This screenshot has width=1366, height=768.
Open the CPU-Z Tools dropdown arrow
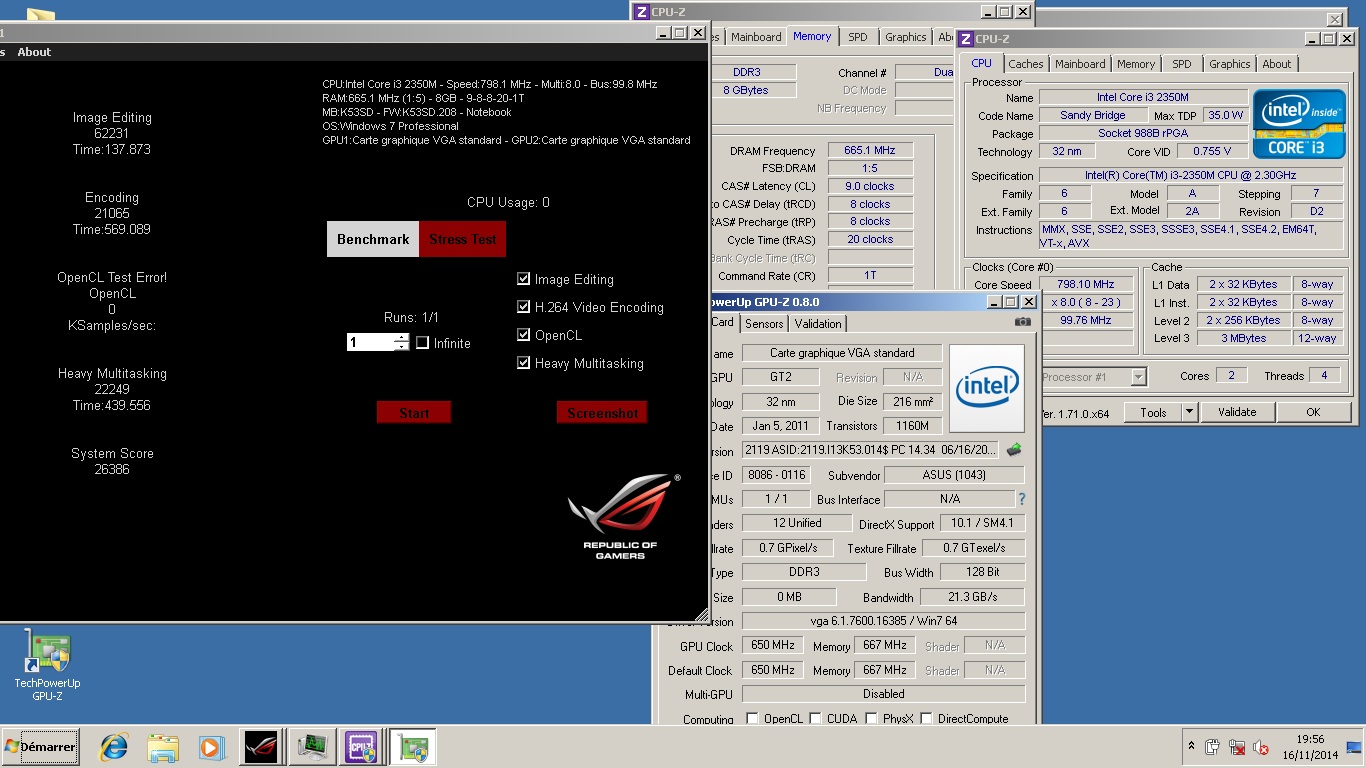1189,412
